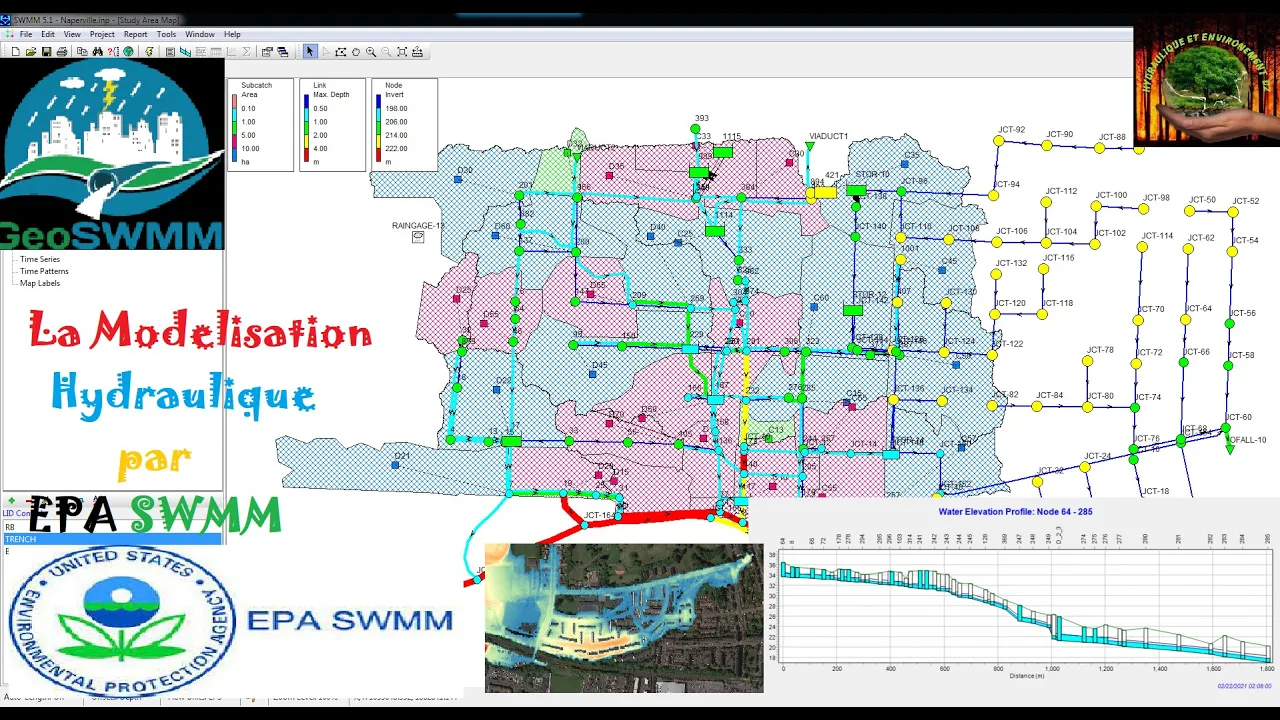
Task: Open the display Options toolbar icon
Action: coord(267,51)
